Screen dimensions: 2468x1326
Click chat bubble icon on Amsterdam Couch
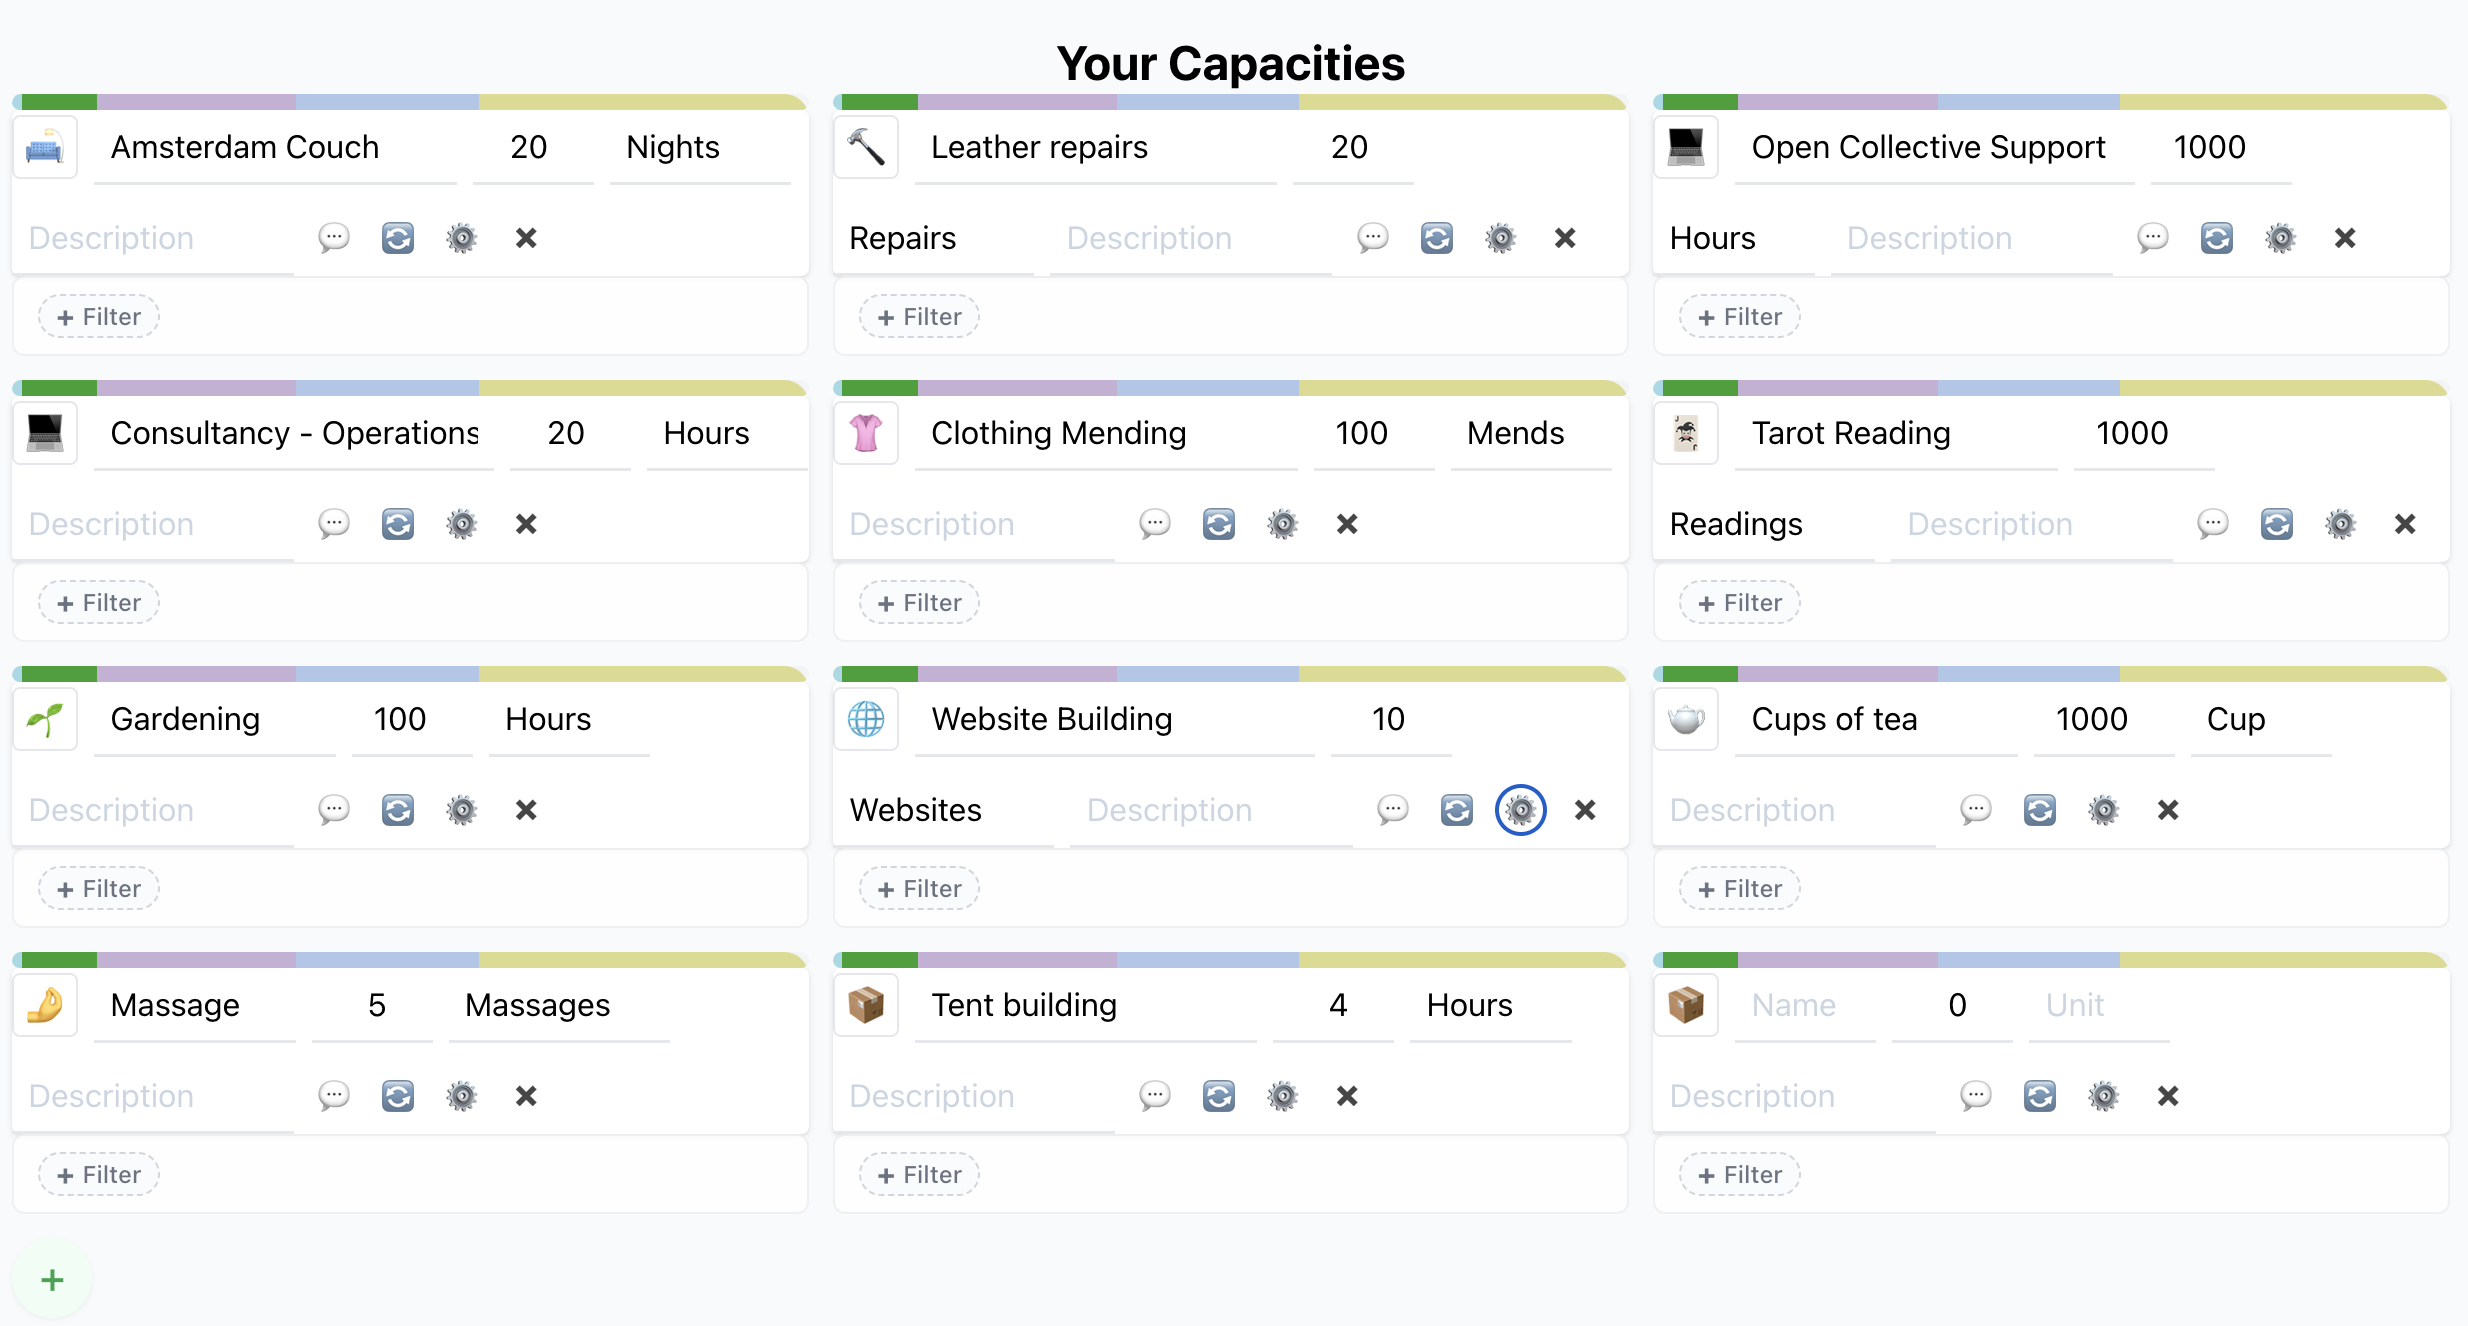334,238
